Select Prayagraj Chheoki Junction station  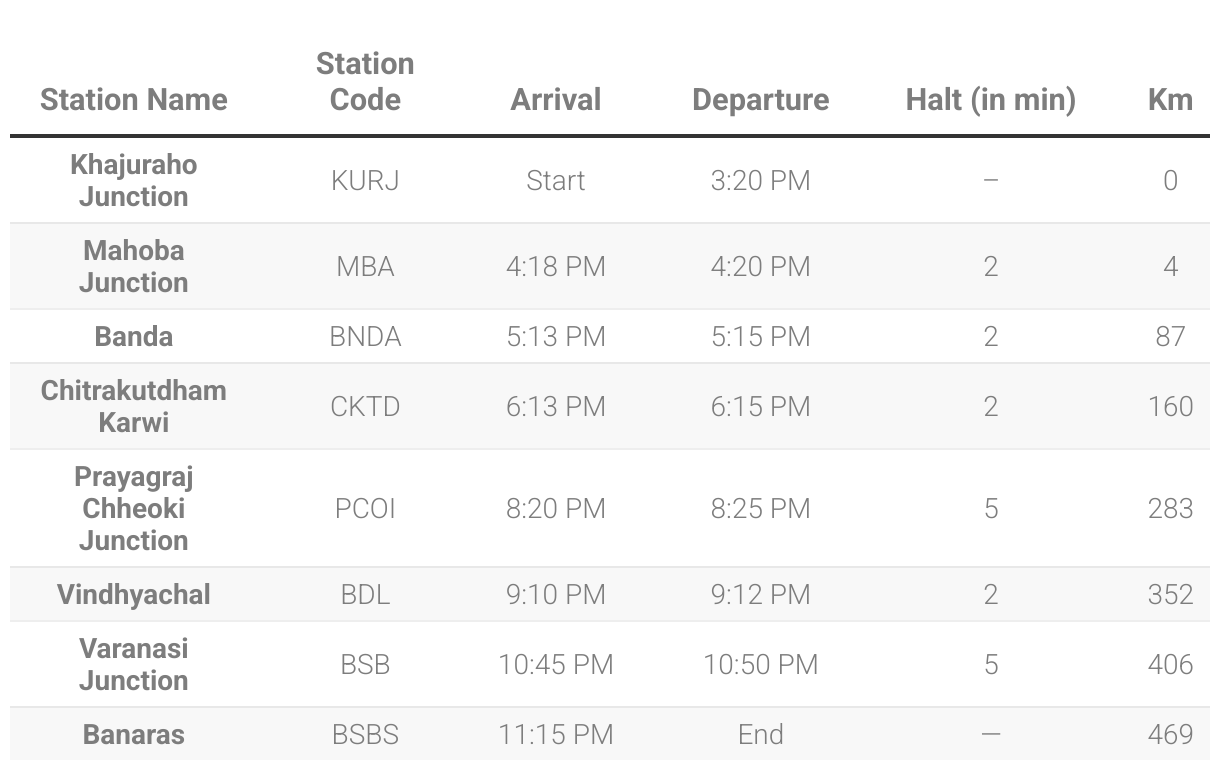(134, 509)
